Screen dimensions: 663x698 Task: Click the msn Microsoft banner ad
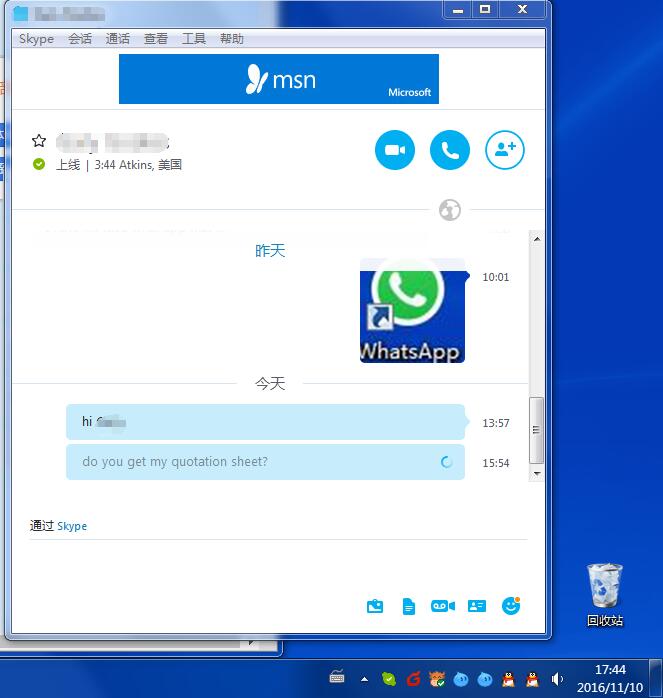tap(279, 79)
